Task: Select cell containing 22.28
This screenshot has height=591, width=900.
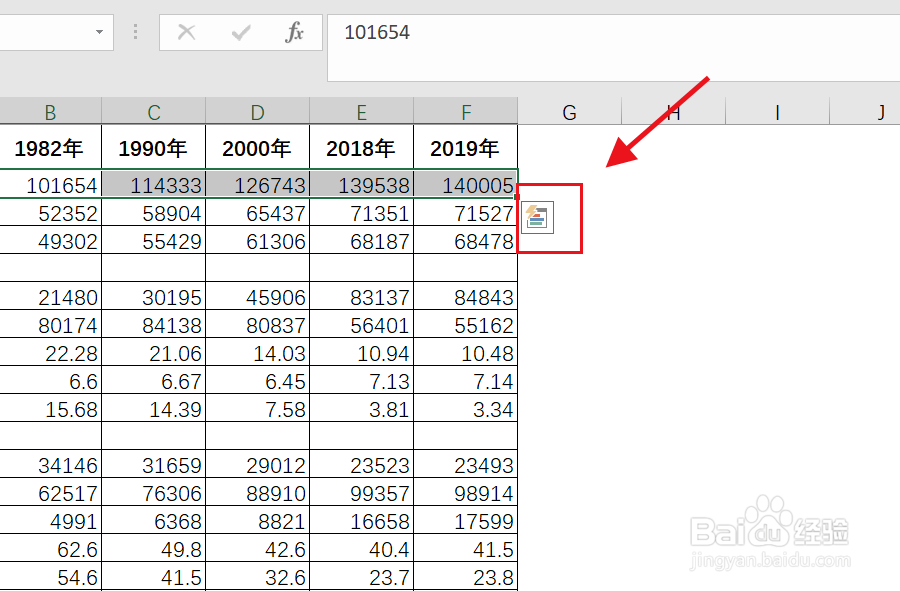Action: click(x=51, y=352)
